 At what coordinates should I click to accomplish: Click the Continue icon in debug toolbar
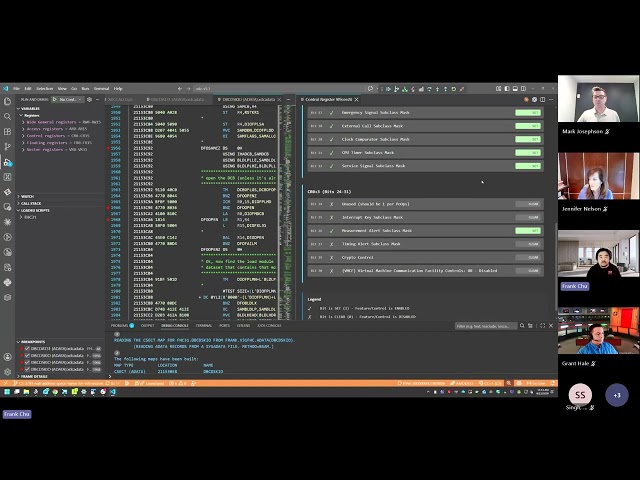click(x=388, y=89)
